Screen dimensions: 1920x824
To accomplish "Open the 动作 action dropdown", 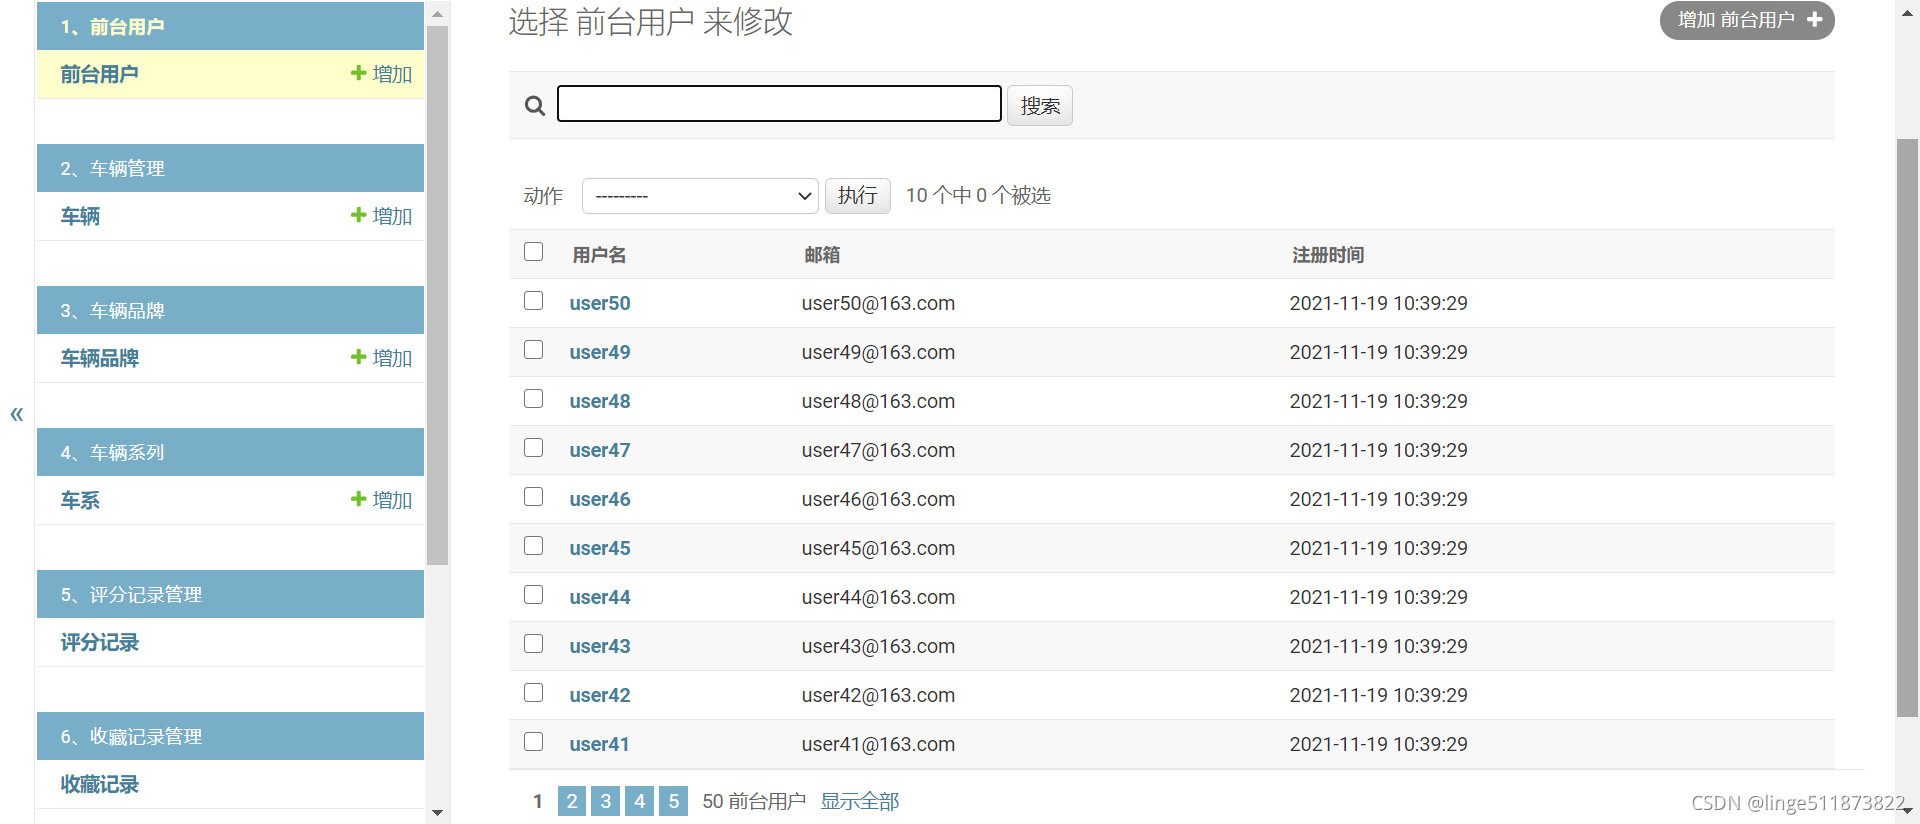I will pyautogui.click(x=700, y=196).
